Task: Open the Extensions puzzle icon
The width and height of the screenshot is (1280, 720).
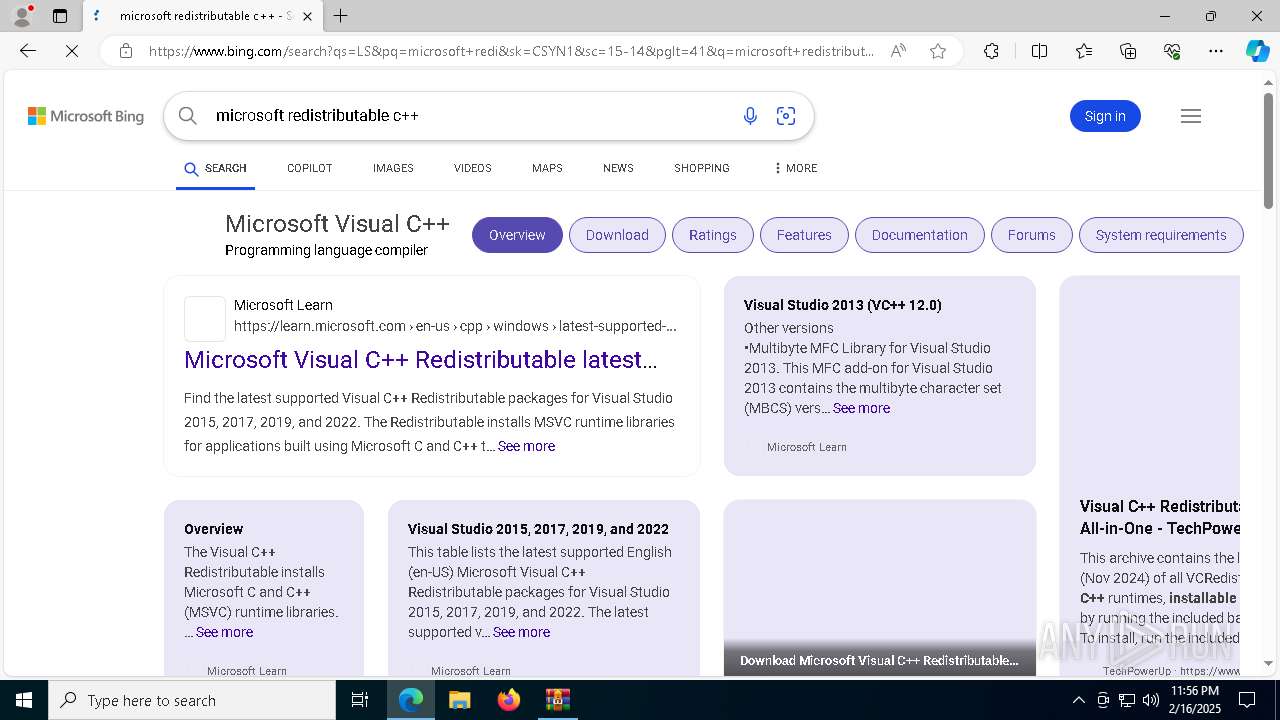Action: (x=991, y=51)
